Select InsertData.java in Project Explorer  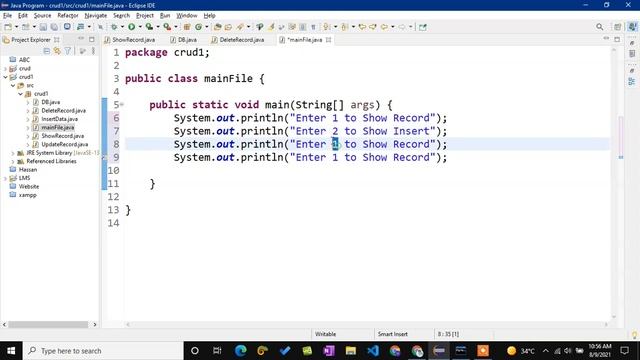click(60, 119)
